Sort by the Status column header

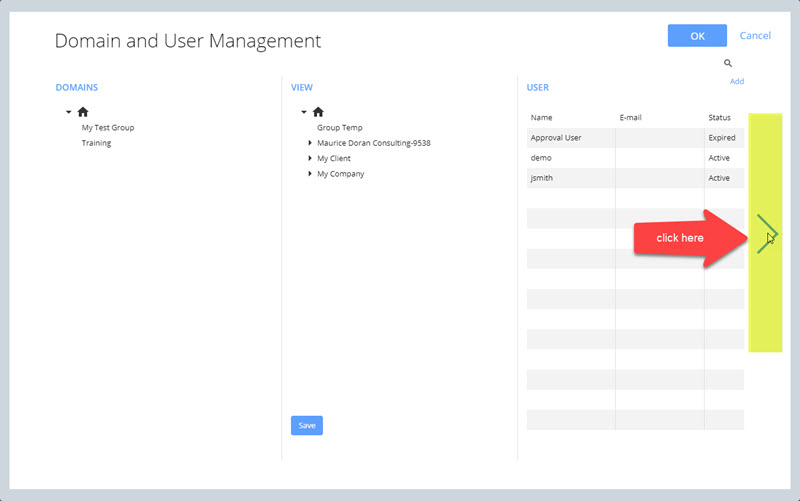tap(719, 117)
